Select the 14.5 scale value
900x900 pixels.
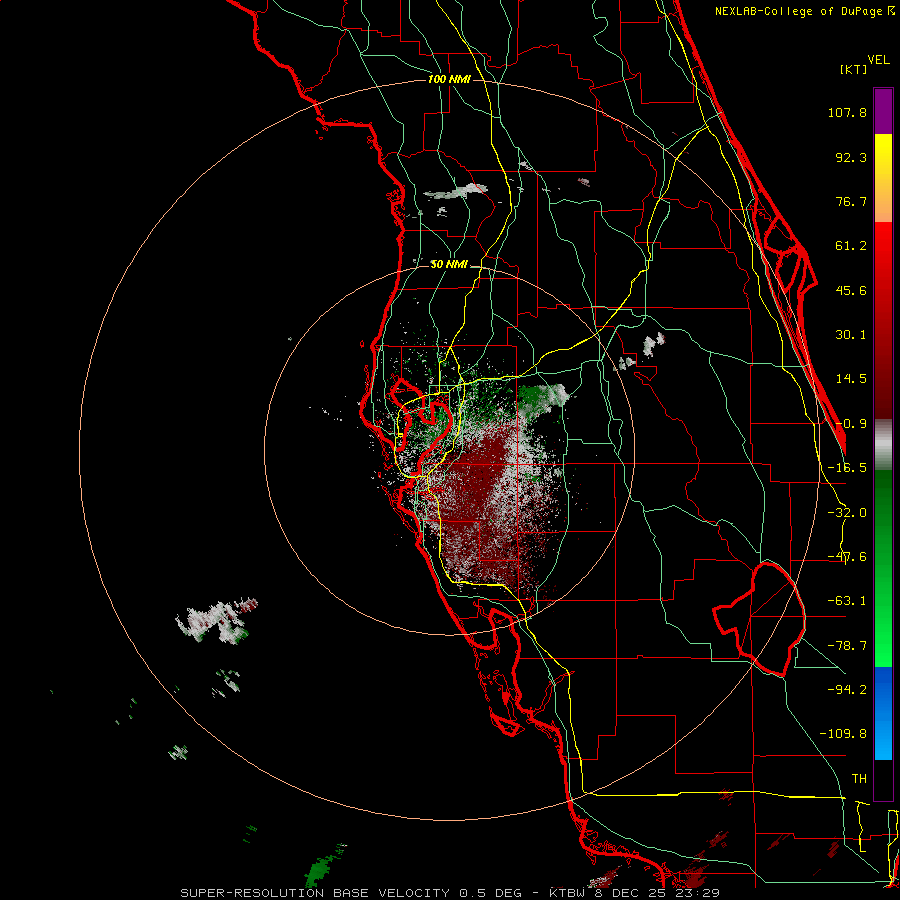point(851,379)
